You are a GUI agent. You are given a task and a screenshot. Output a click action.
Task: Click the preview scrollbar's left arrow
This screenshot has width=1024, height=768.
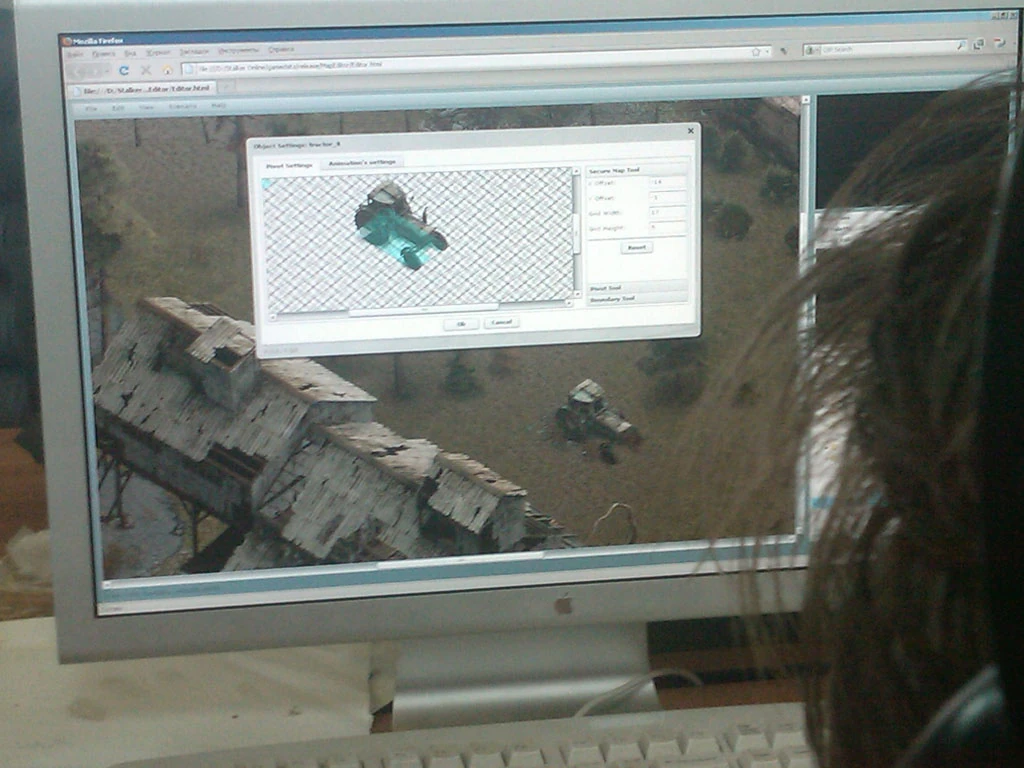pos(272,317)
